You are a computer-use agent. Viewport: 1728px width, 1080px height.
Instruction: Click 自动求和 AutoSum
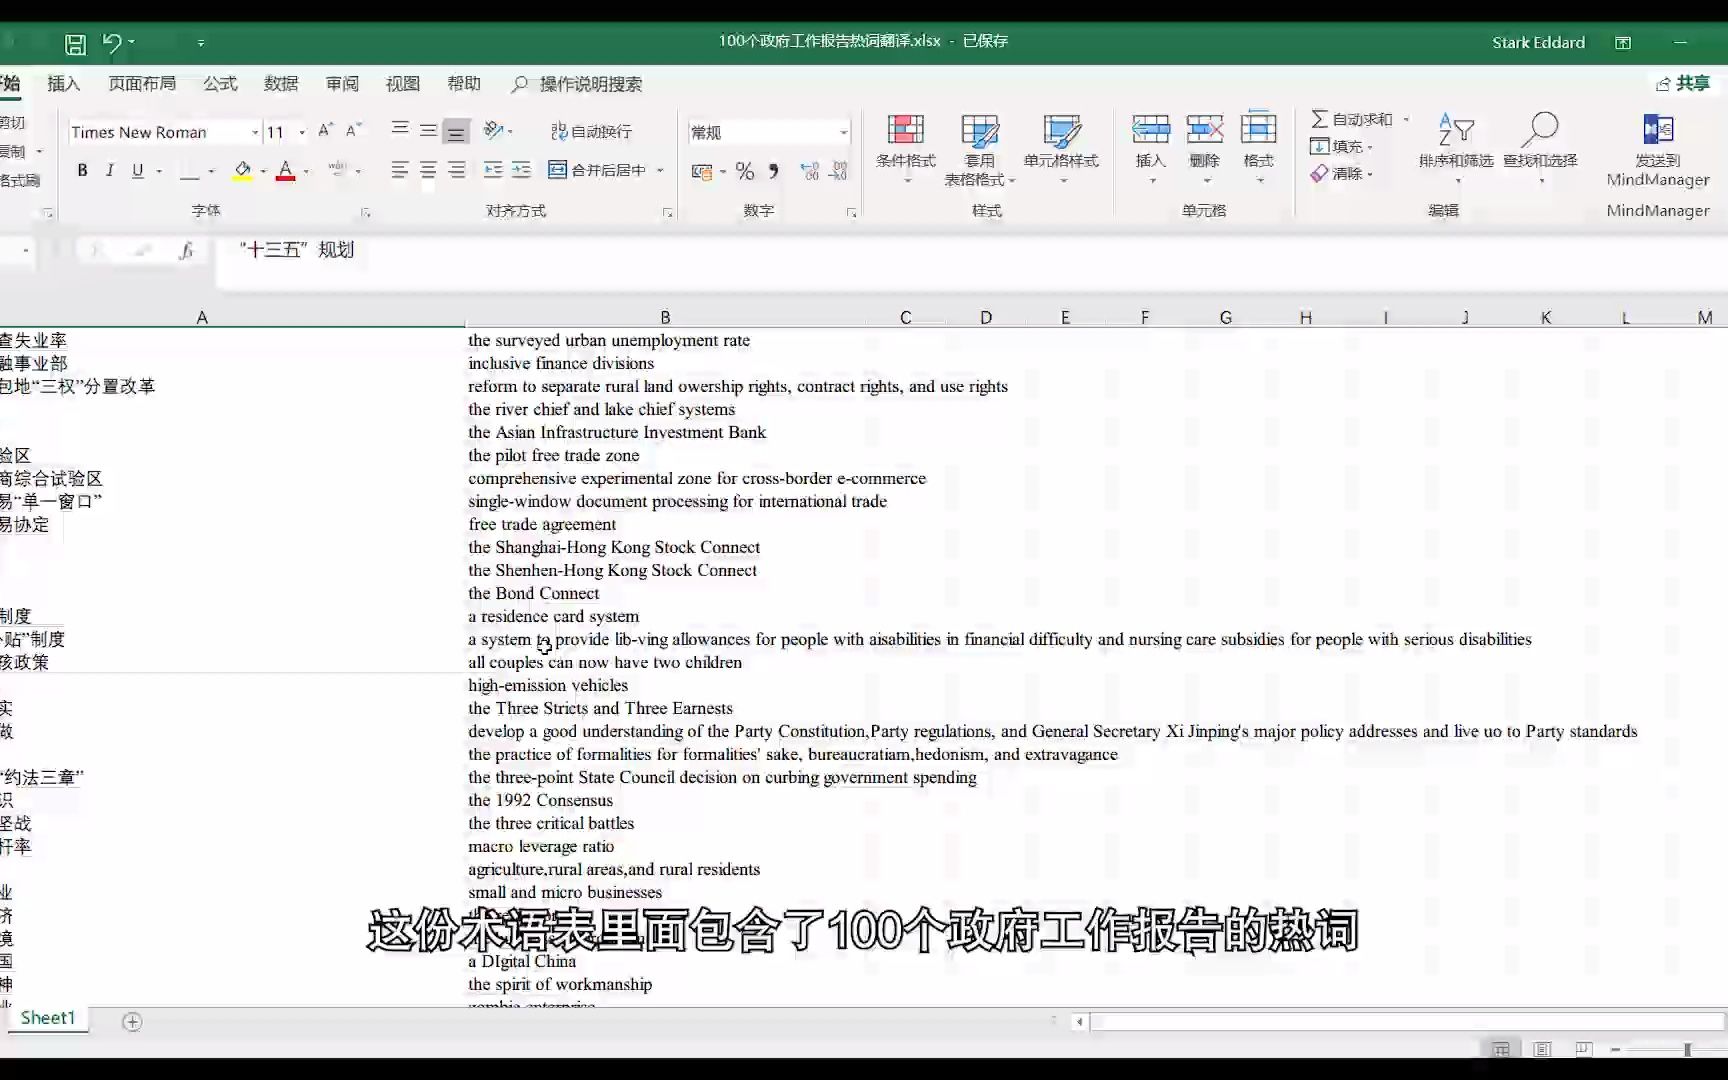[1352, 119]
